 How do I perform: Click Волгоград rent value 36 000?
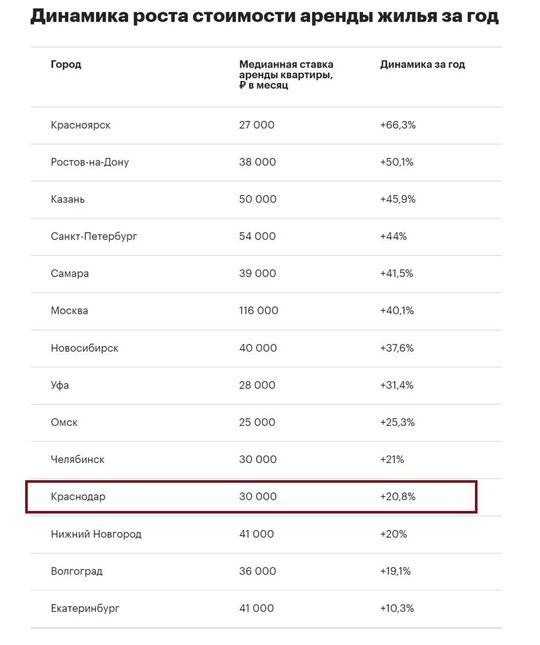(x=257, y=571)
